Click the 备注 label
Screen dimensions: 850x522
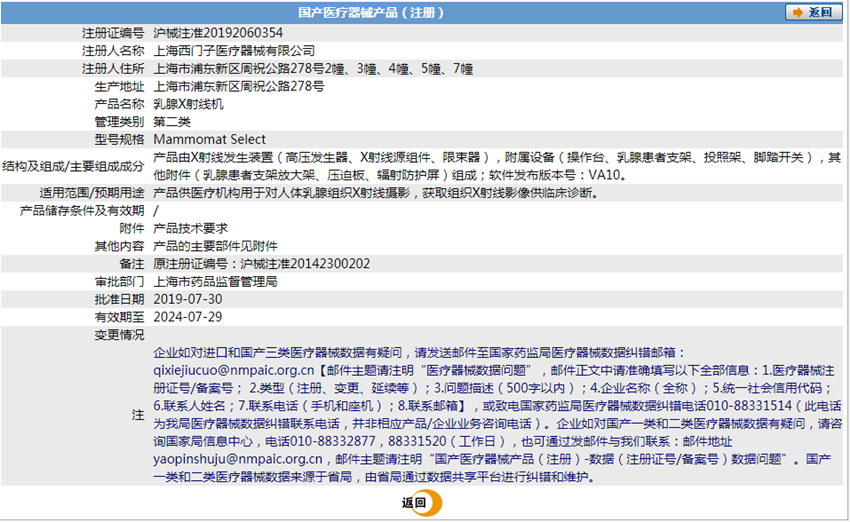coord(132,264)
